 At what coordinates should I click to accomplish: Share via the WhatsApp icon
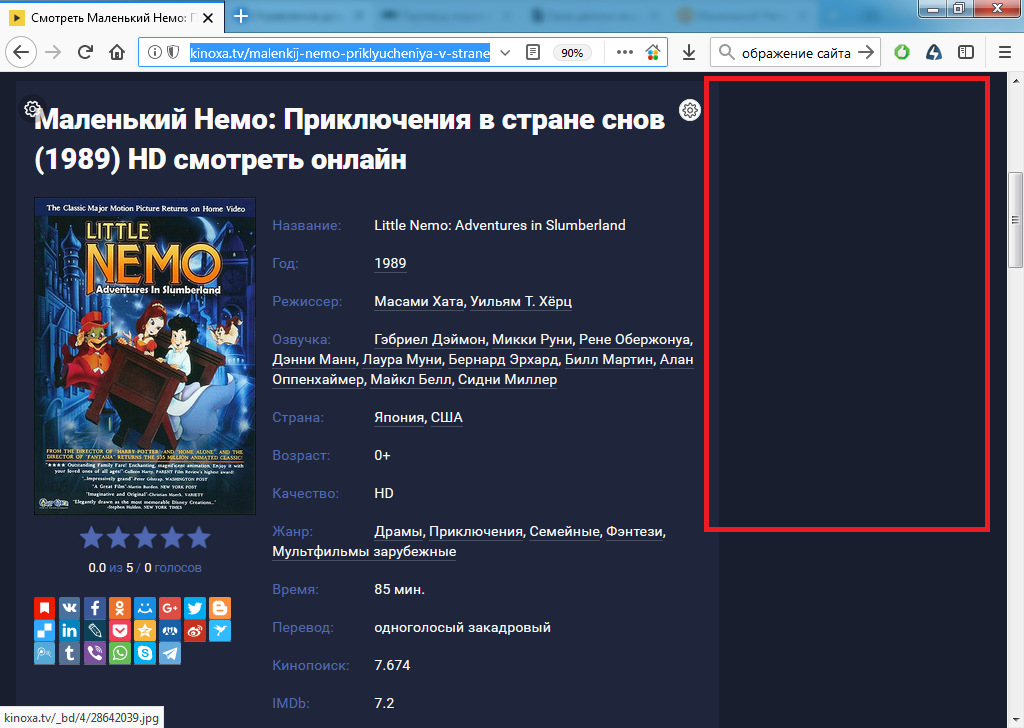click(x=120, y=653)
